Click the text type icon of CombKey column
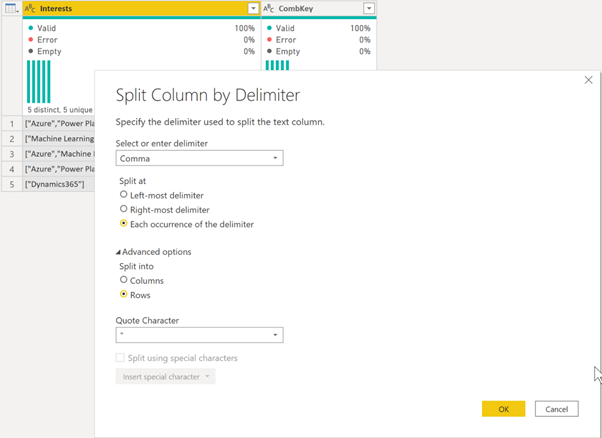The width and height of the screenshot is (602, 438). (x=268, y=8)
